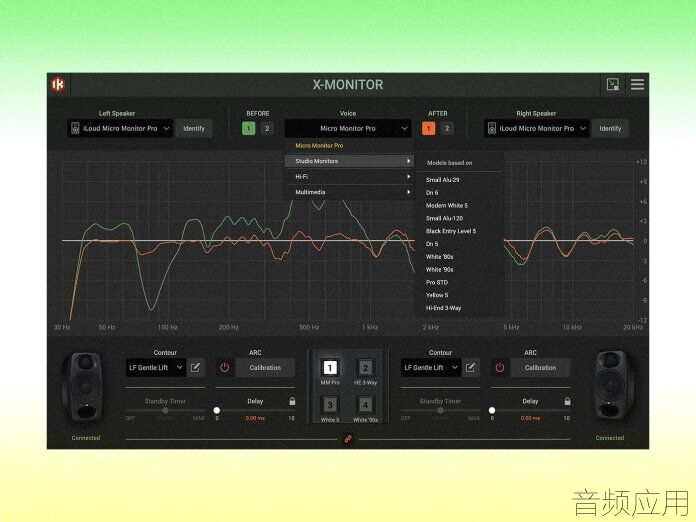Start left ARC Calibration
This screenshot has width=696, height=522.
coord(265,368)
